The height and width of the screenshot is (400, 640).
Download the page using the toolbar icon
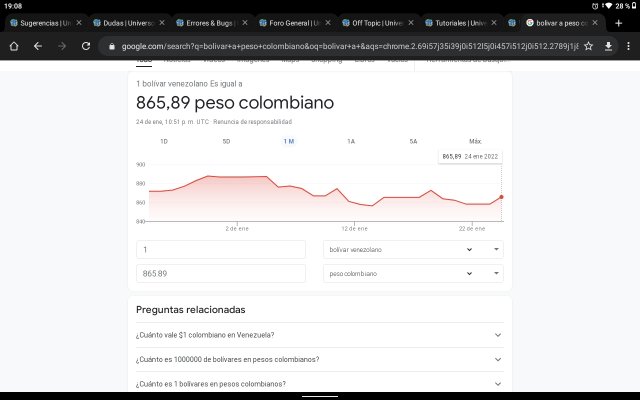(x=608, y=46)
